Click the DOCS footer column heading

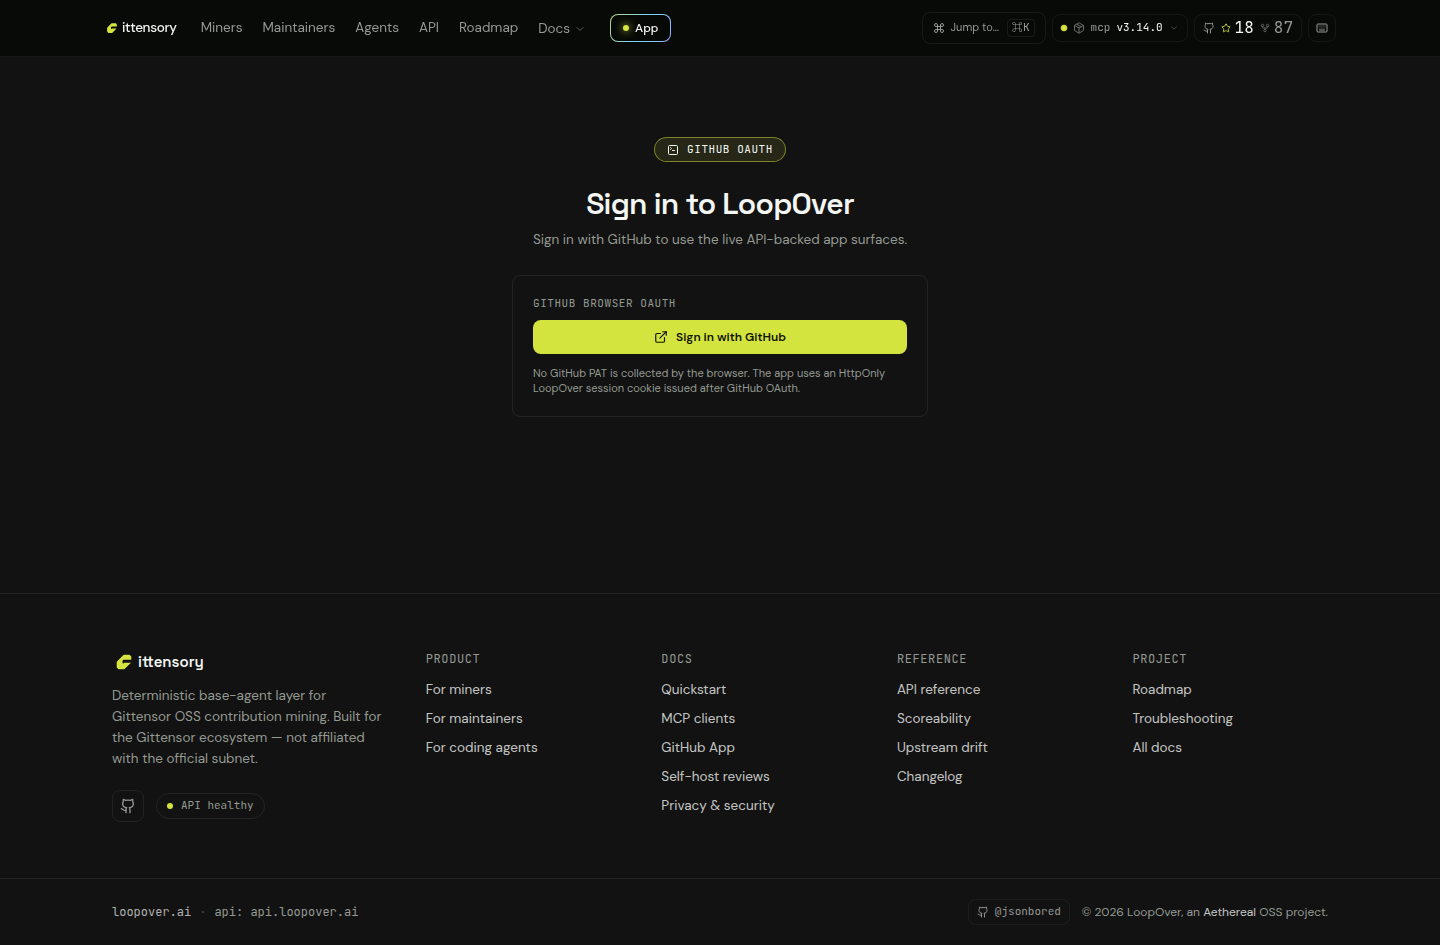click(x=677, y=659)
